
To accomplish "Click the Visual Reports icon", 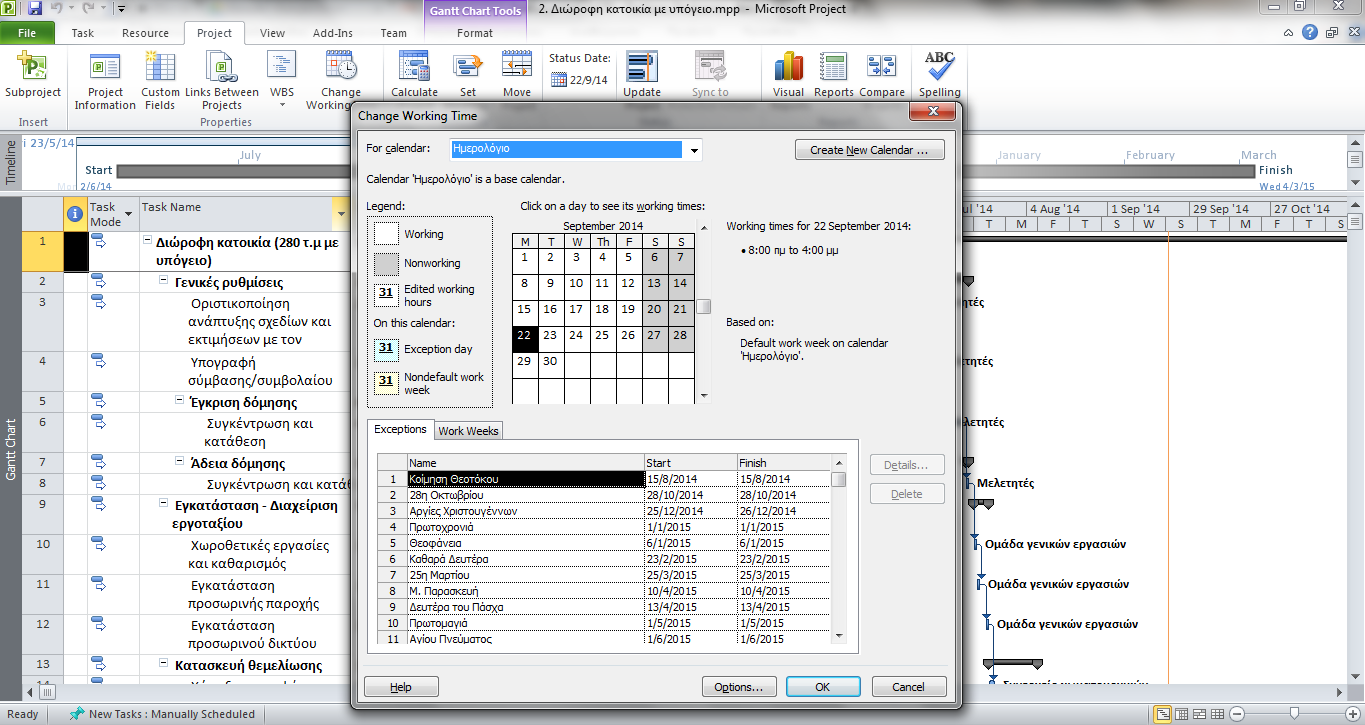I will [x=788, y=66].
